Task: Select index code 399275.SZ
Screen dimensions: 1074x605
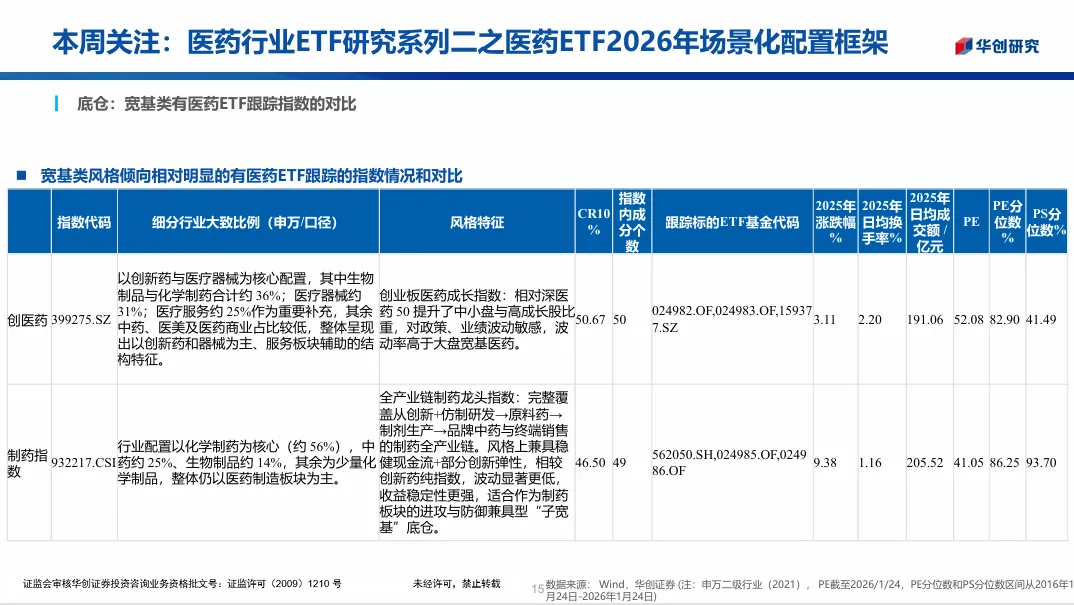Action: (81, 320)
